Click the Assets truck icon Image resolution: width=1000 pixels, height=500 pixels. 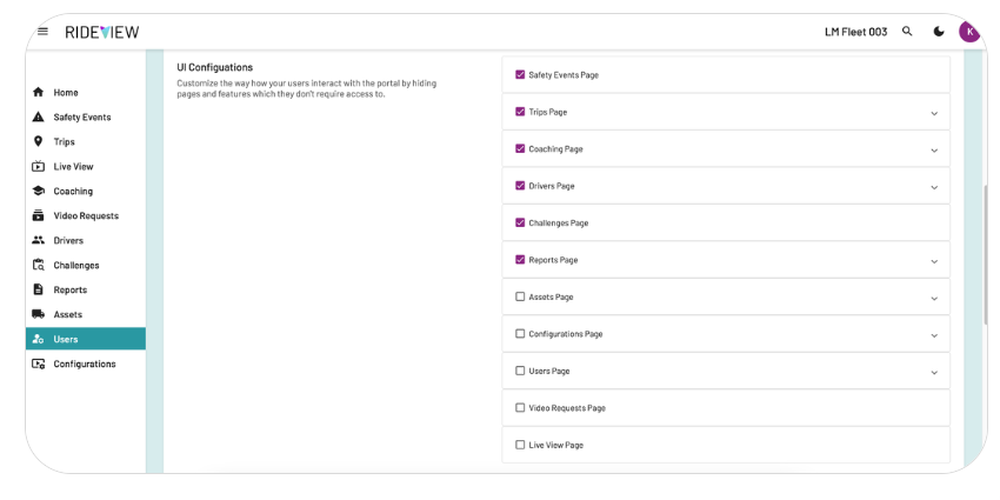click(x=38, y=314)
